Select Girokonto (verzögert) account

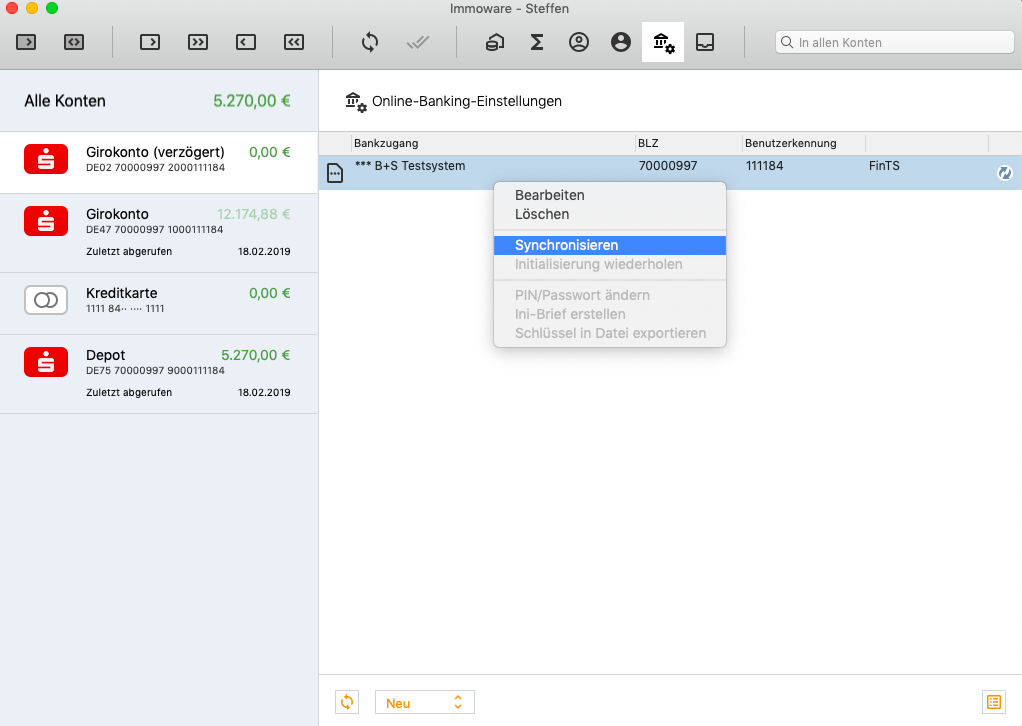(x=158, y=162)
